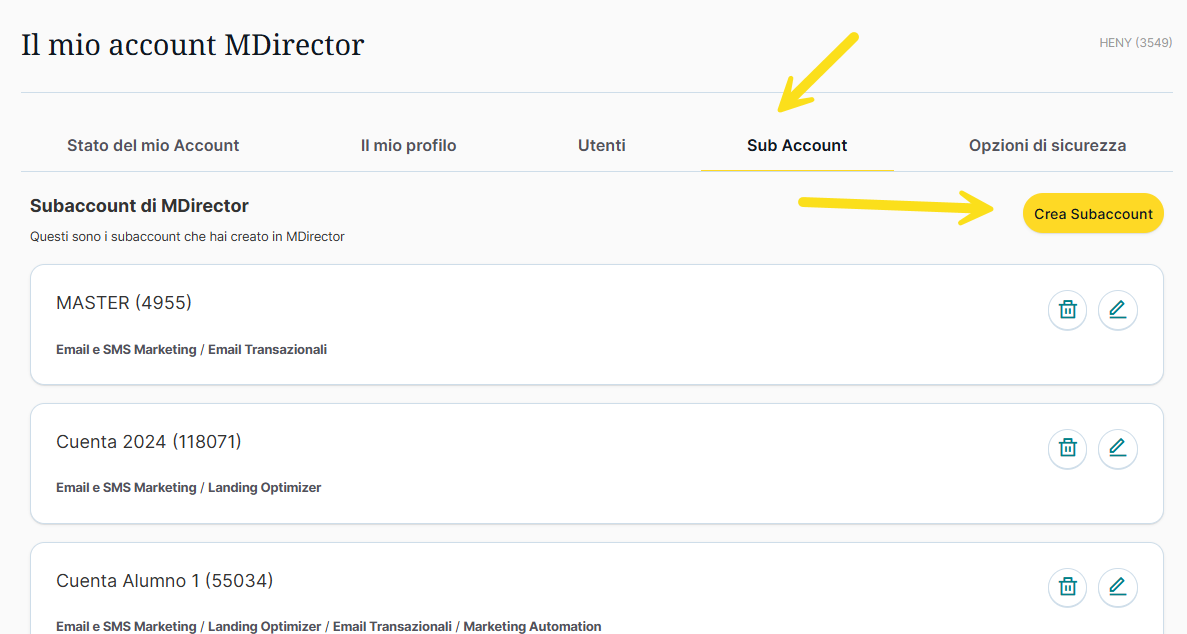Click the Il mio account MDirector heading
Screen dimensions: 1187x634
coord(193,45)
